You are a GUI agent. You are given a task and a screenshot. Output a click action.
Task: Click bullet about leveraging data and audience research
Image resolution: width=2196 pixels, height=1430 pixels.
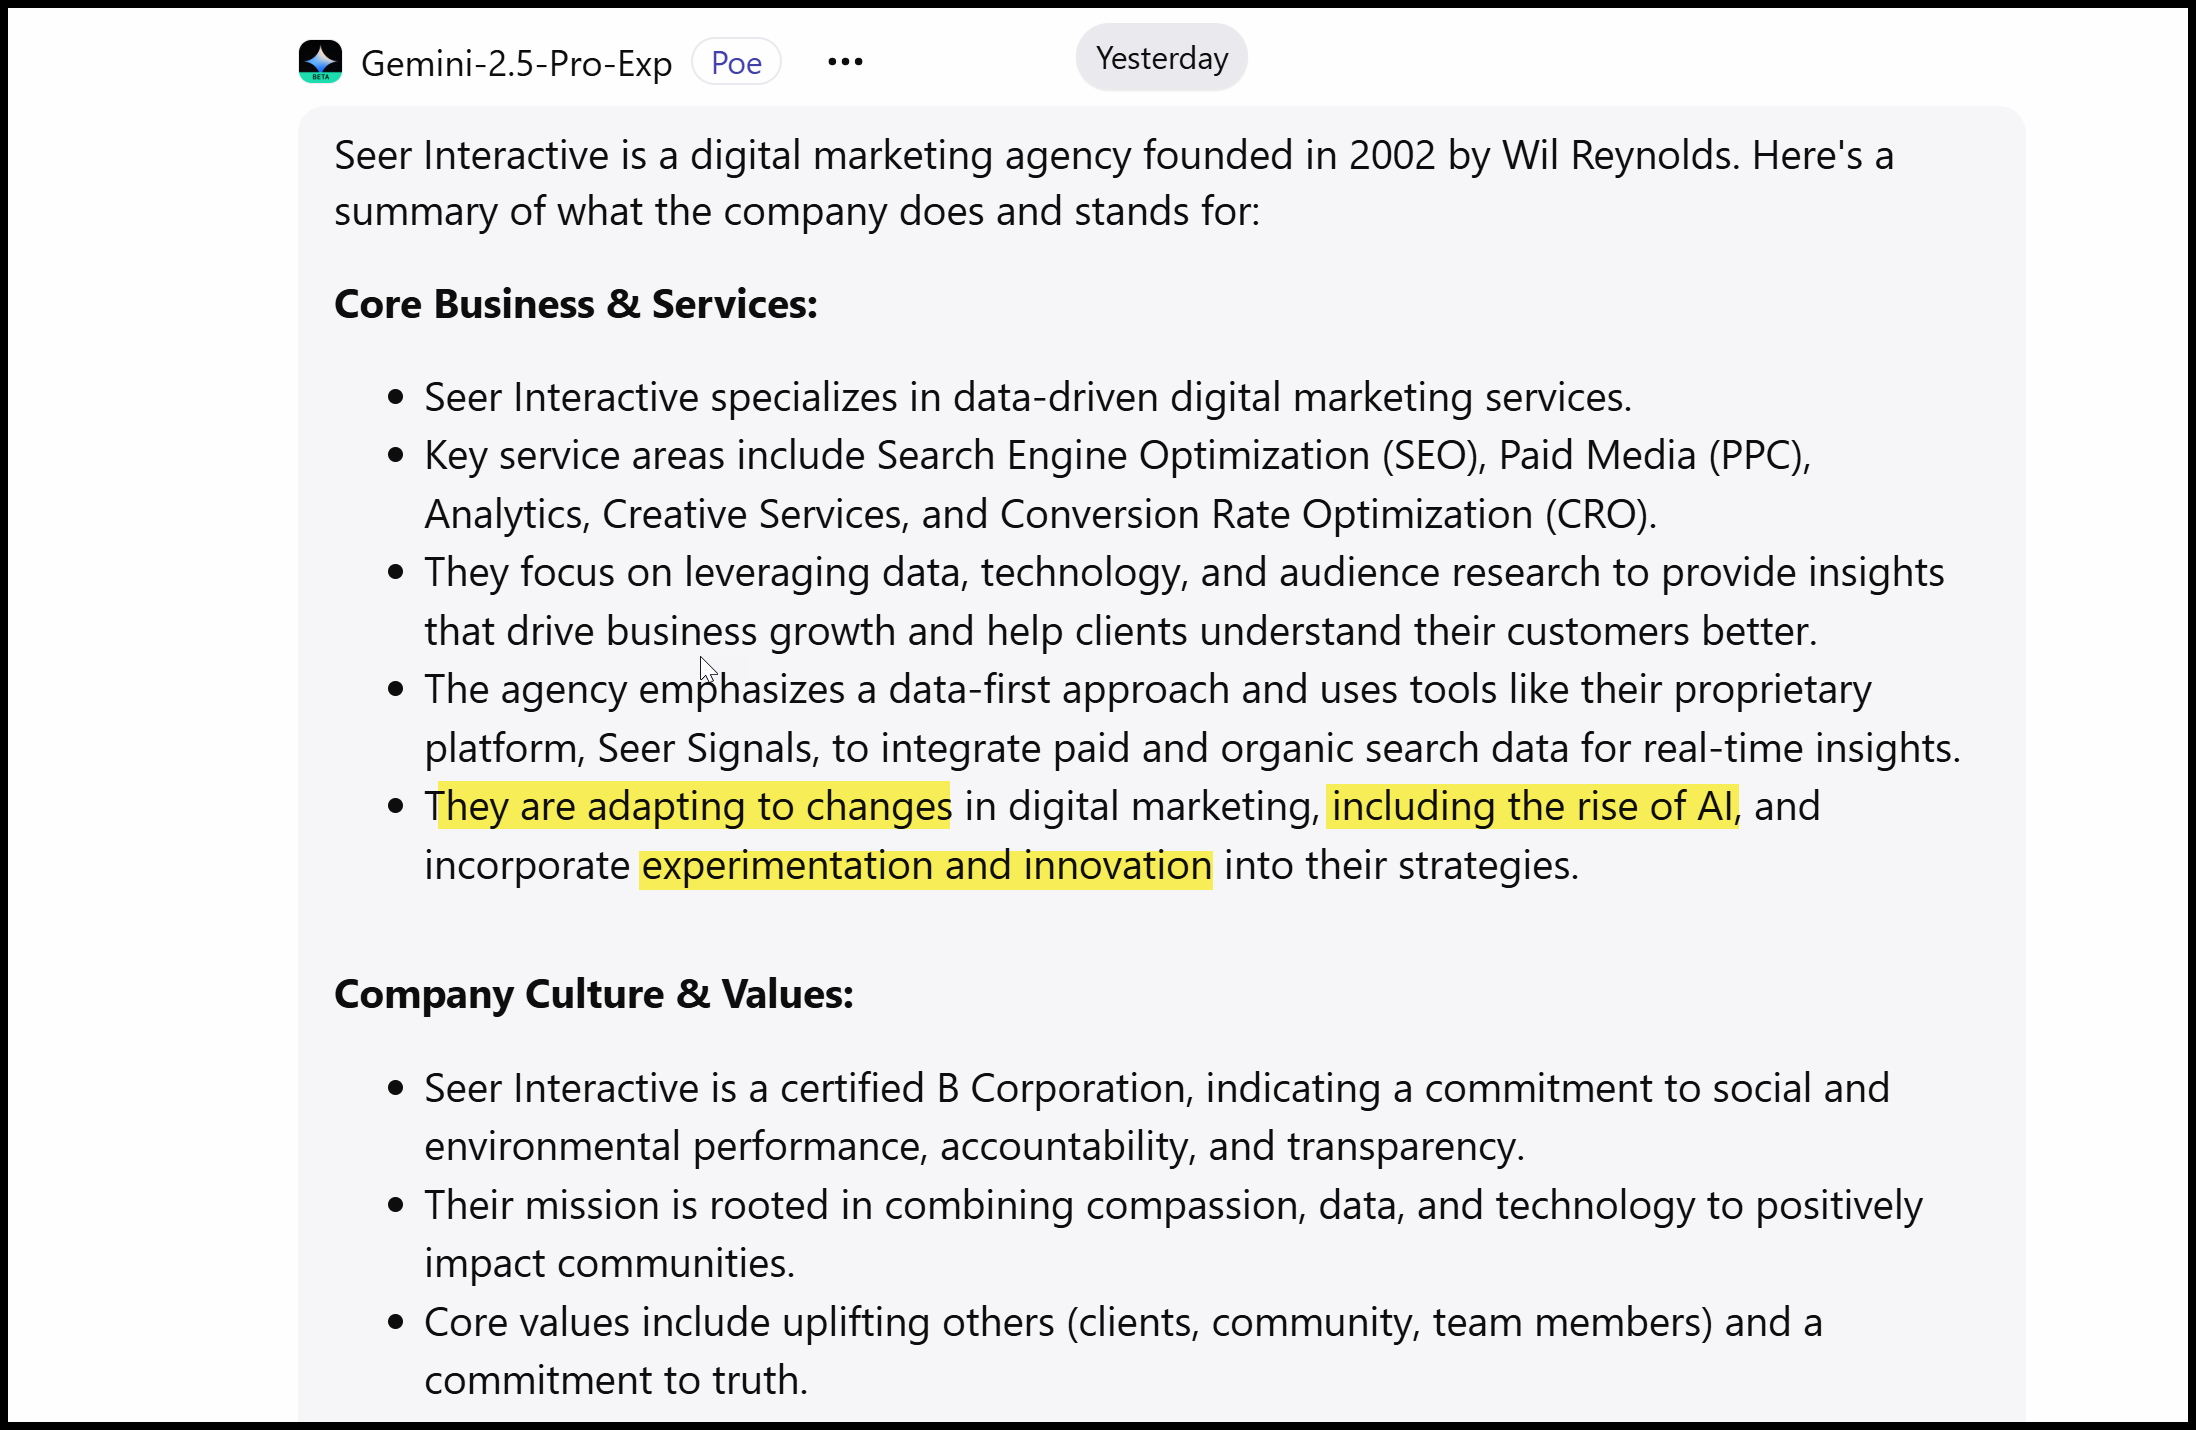1184,573
